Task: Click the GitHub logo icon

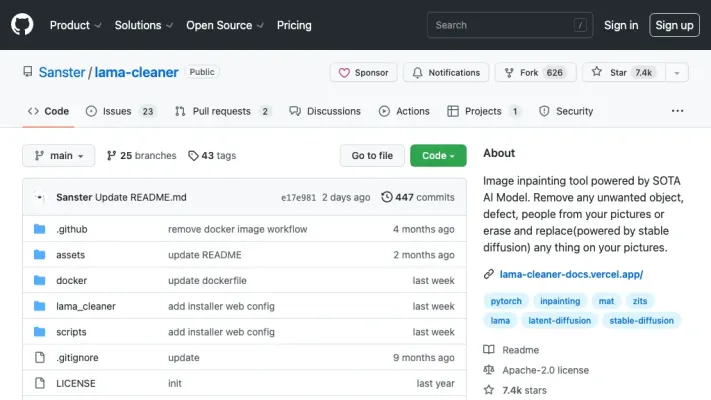Action: click(x=22, y=25)
